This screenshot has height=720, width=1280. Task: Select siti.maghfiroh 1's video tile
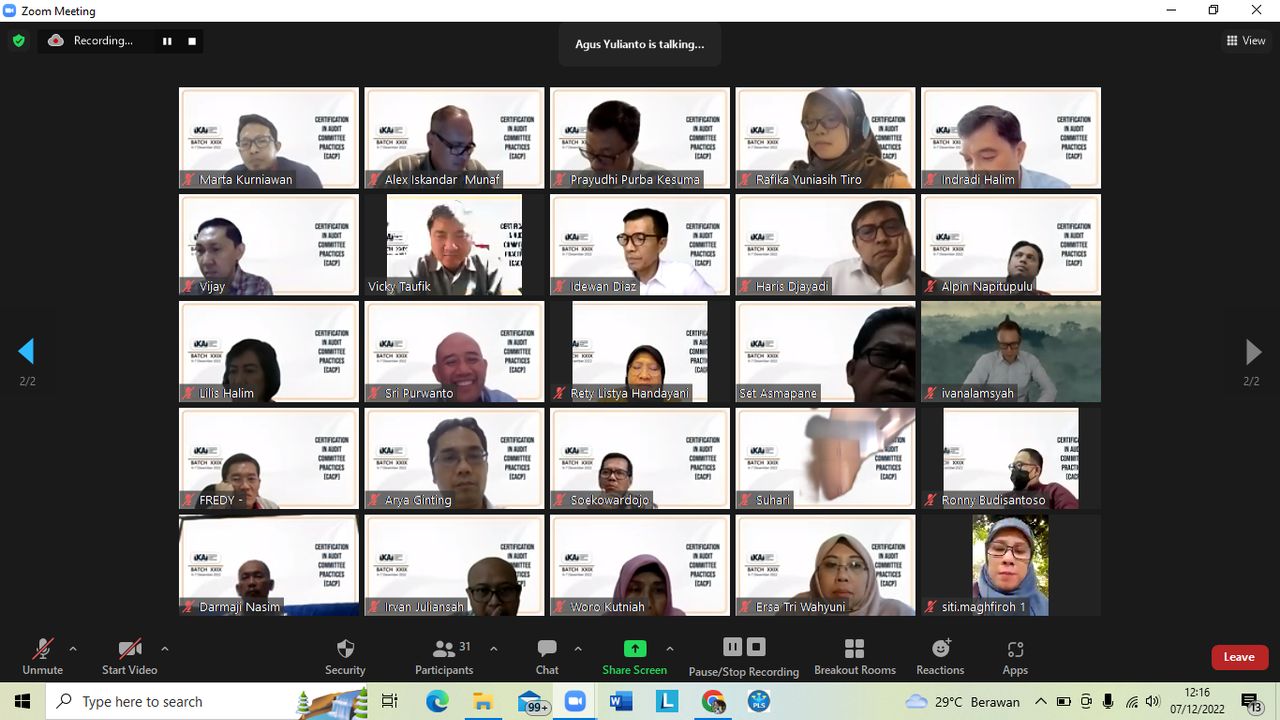pyautogui.click(x=1011, y=565)
